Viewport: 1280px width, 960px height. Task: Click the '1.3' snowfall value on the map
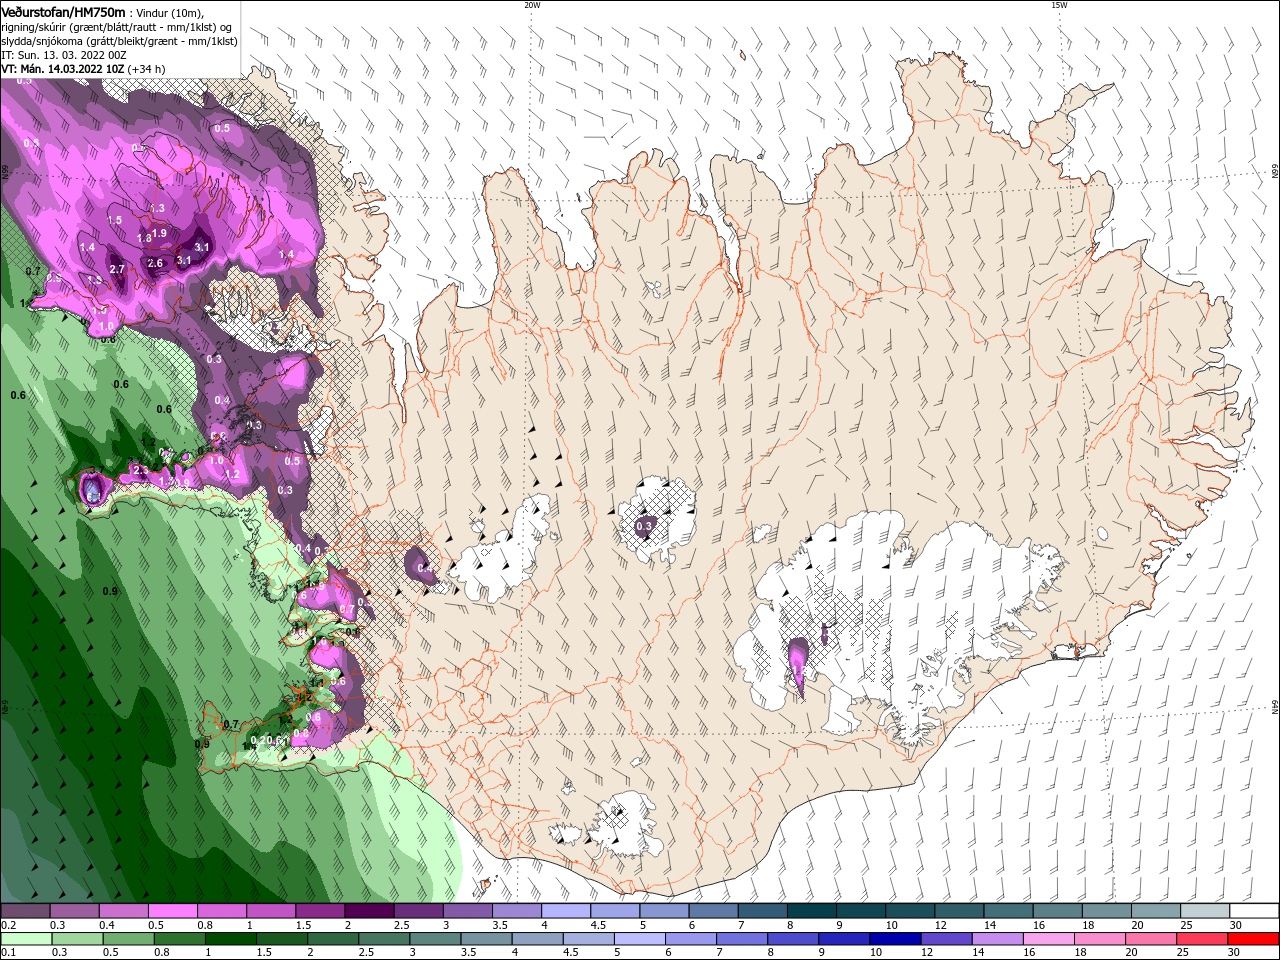(x=157, y=208)
